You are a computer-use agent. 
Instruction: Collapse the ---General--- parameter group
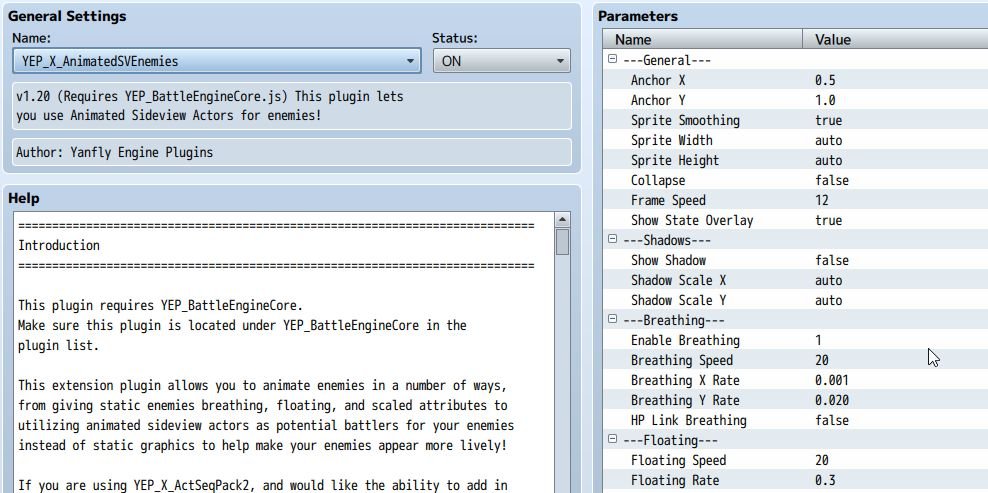coord(612,60)
